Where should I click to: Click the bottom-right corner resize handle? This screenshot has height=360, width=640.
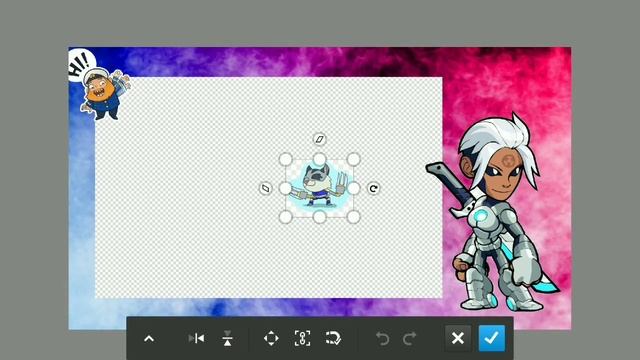tap(353, 217)
